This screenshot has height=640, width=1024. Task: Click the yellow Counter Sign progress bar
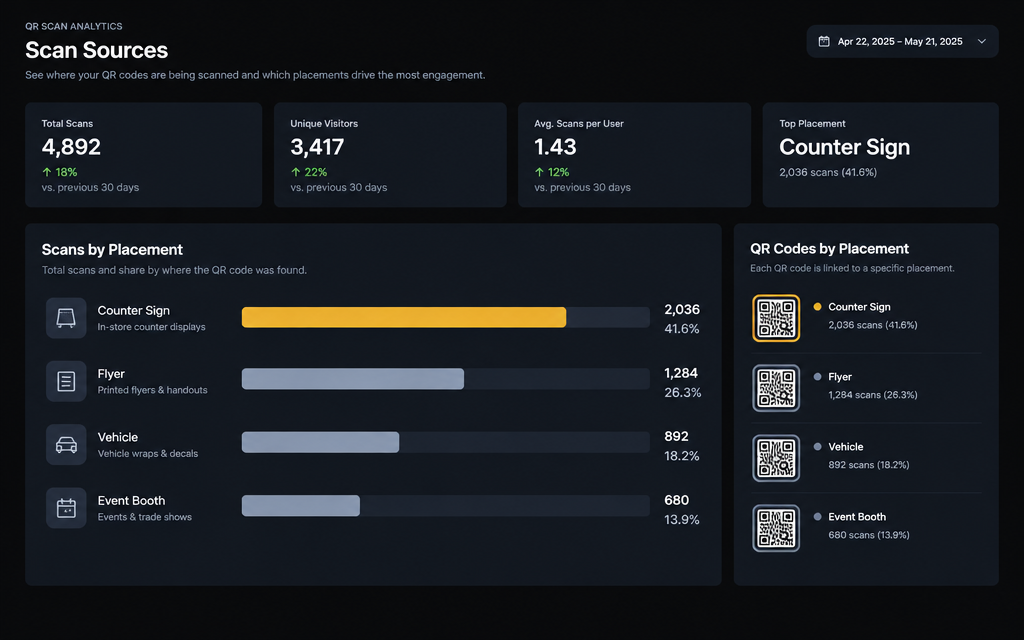click(404, 317)
